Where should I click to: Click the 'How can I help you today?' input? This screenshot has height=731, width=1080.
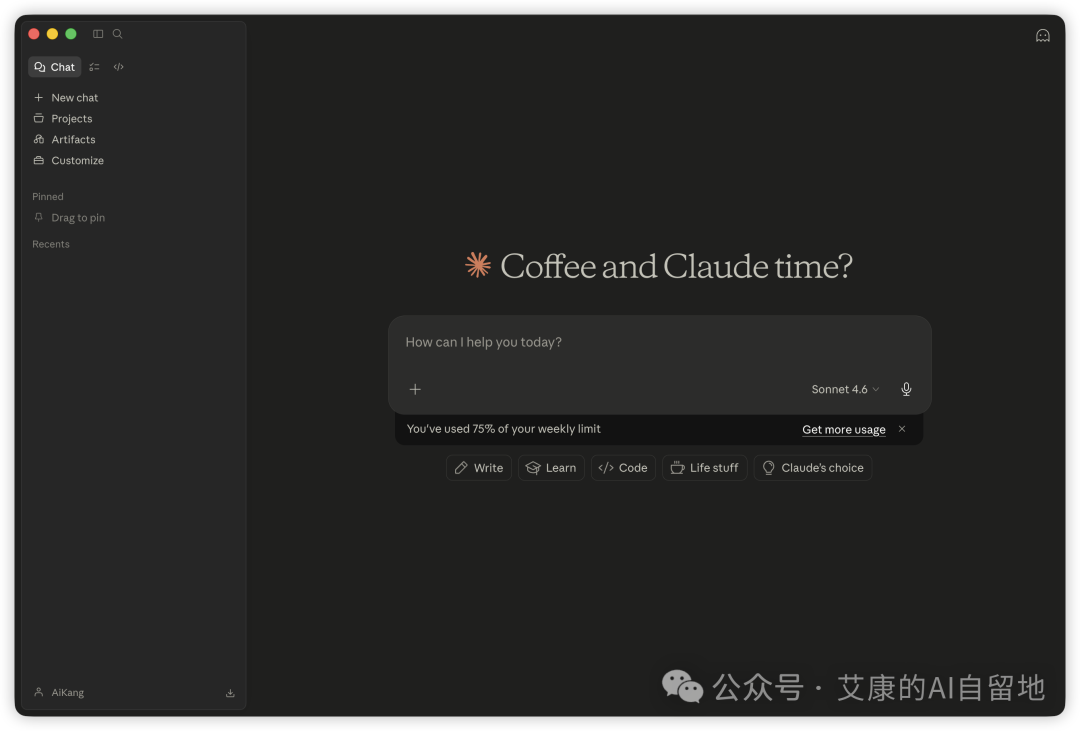tap(640, 342)
